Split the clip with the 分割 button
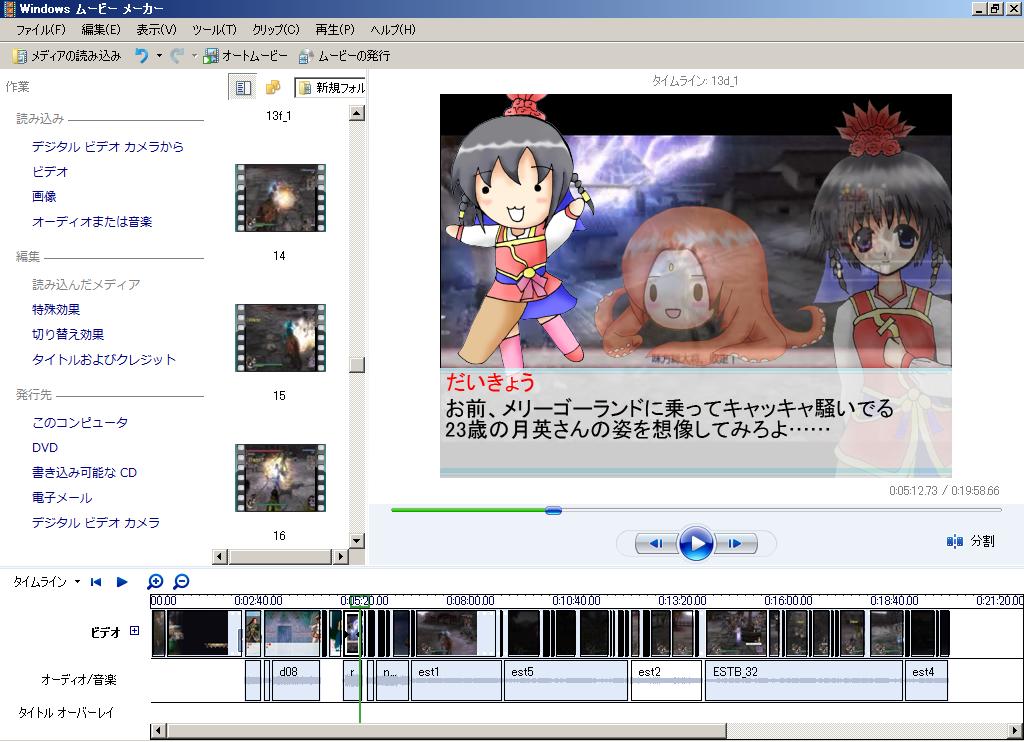Viewport: 1024px width, 742px height. (x=970, y=541)
